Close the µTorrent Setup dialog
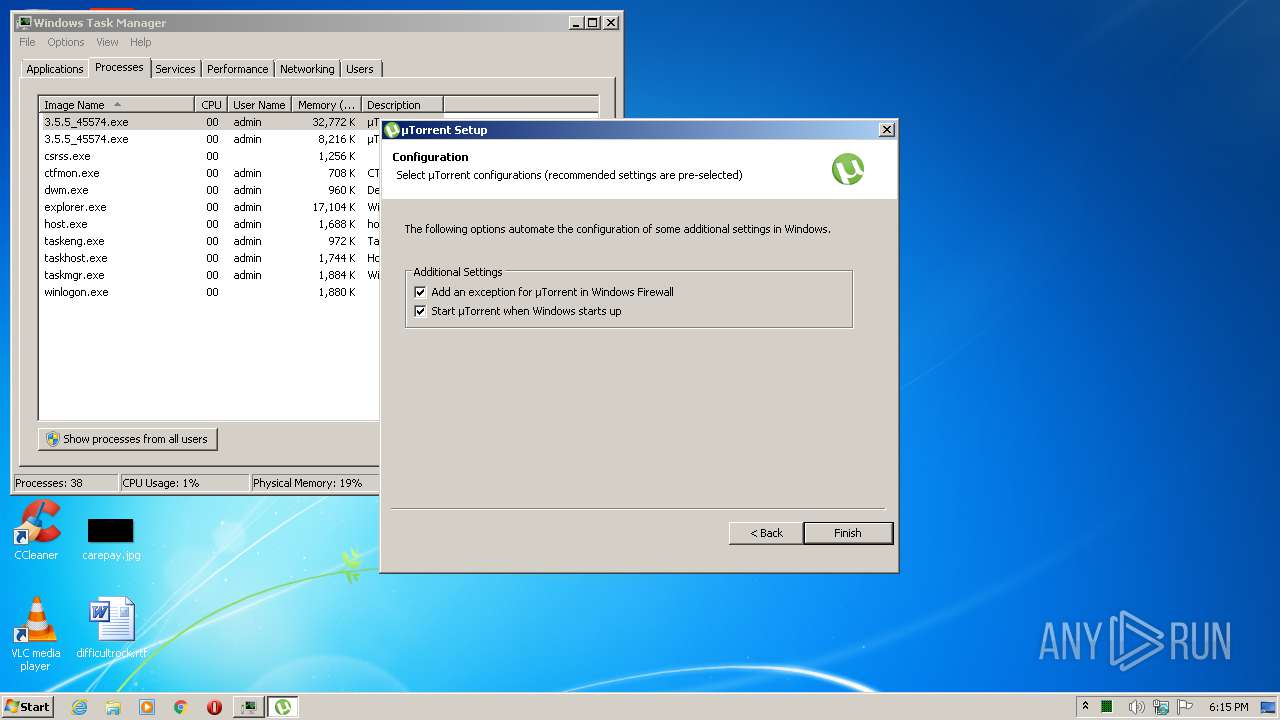This screenshot has width=1280, height=720. pyautogui.click(x=886, y=130)
